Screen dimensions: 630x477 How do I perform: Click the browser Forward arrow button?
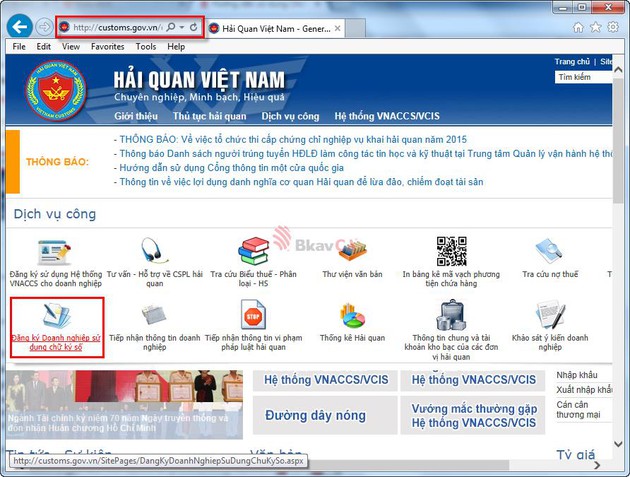point(44,27)
